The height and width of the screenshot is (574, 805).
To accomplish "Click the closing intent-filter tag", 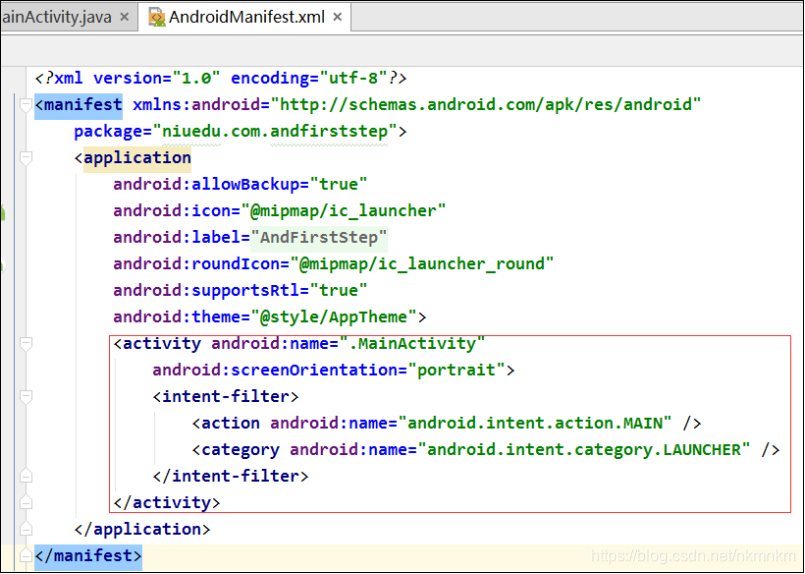I will [231, 476].
